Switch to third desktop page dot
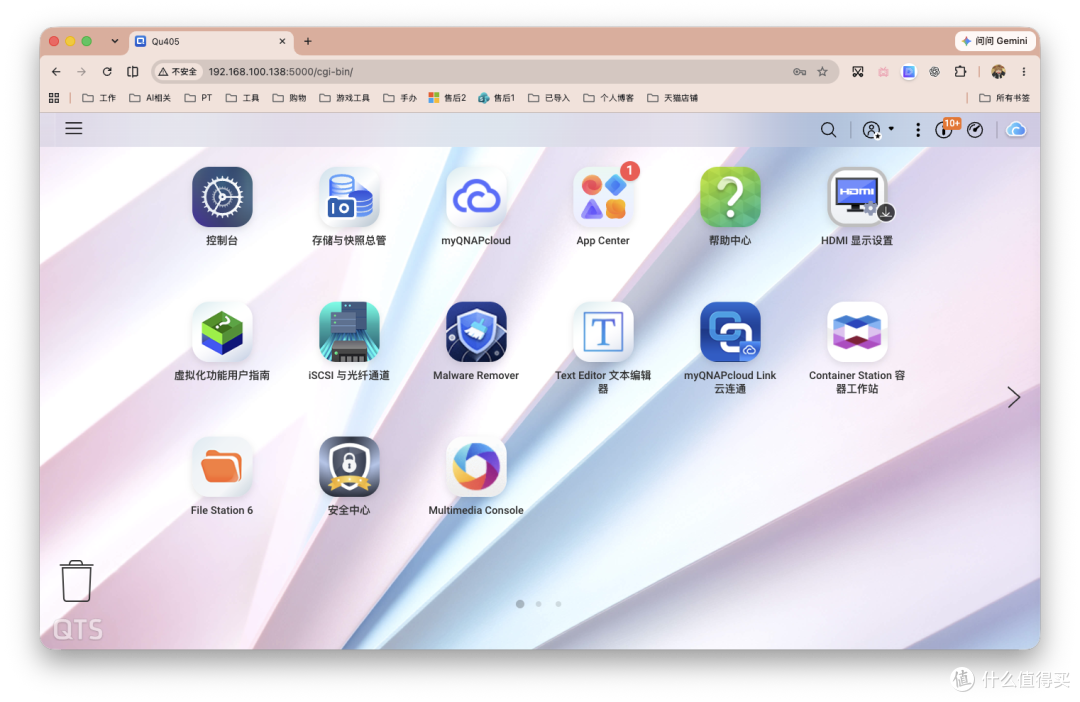 (559, 604)
